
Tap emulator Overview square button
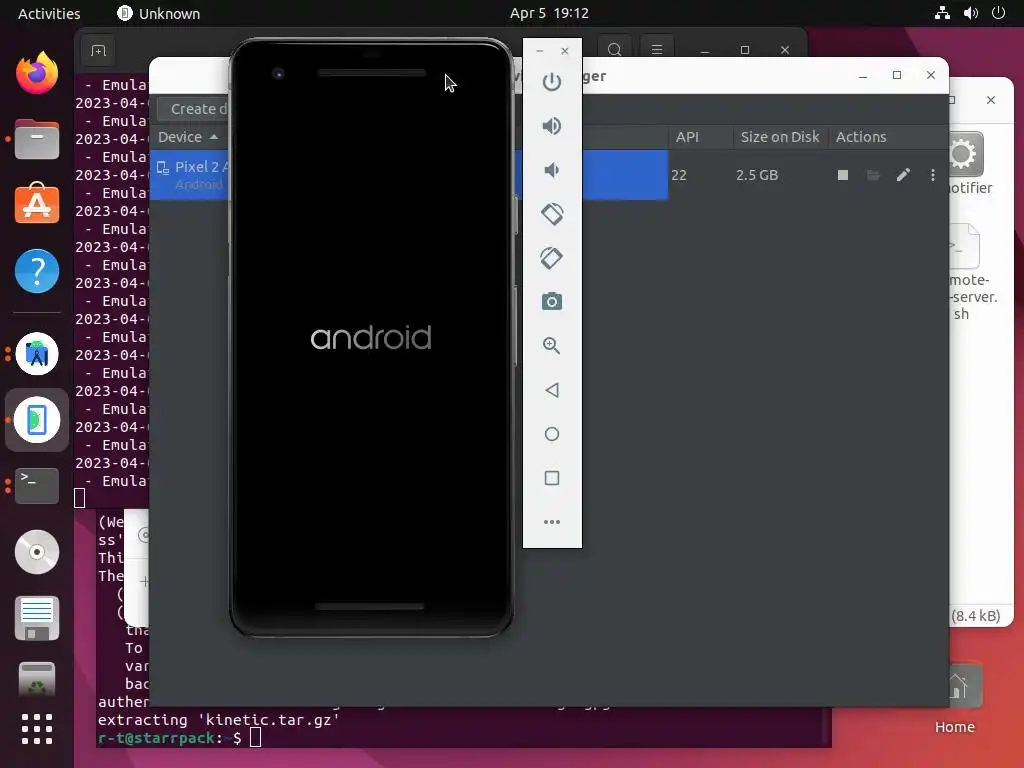(552, 478)
